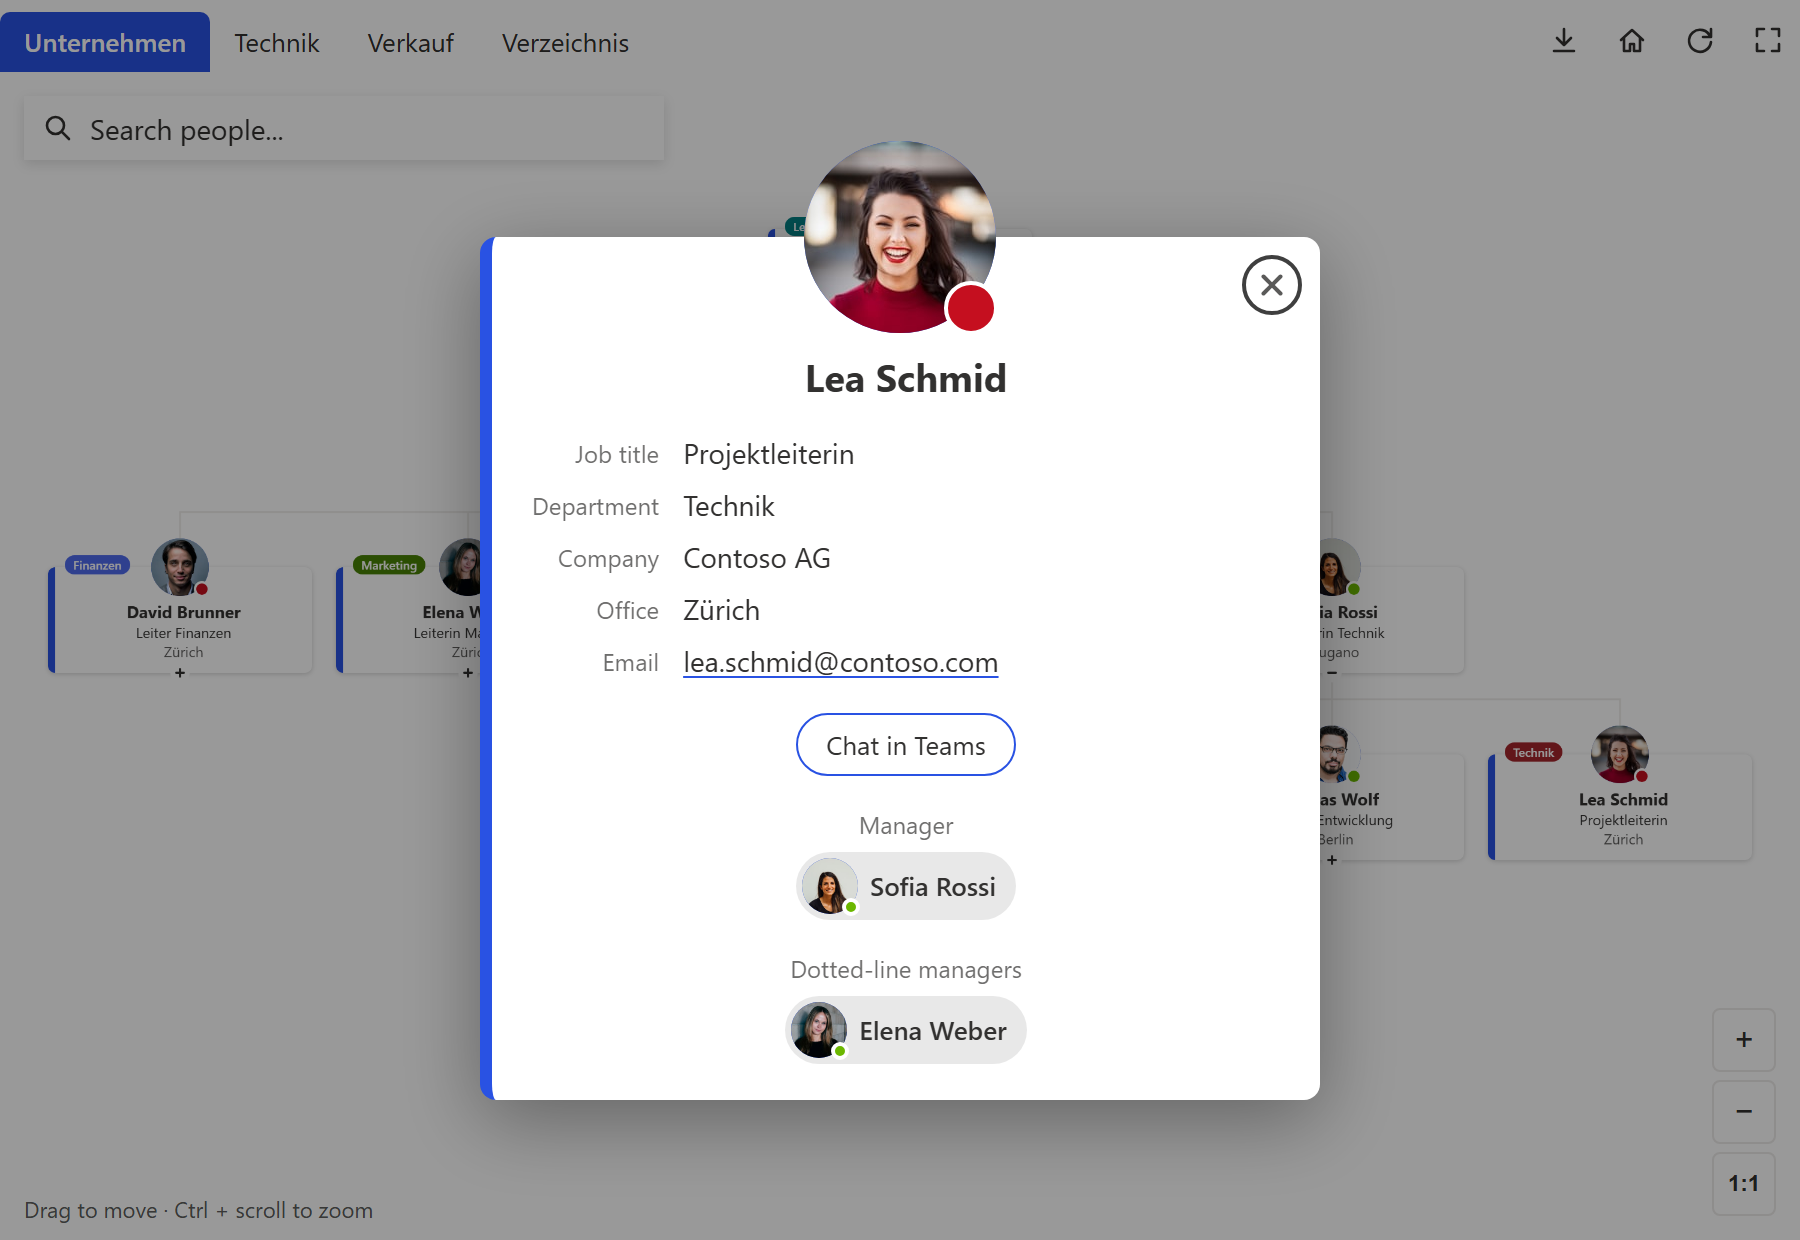Screen dimensions: 1800x1240
Task: Click the Contoso AG company value
Action: tap(757, 559)
